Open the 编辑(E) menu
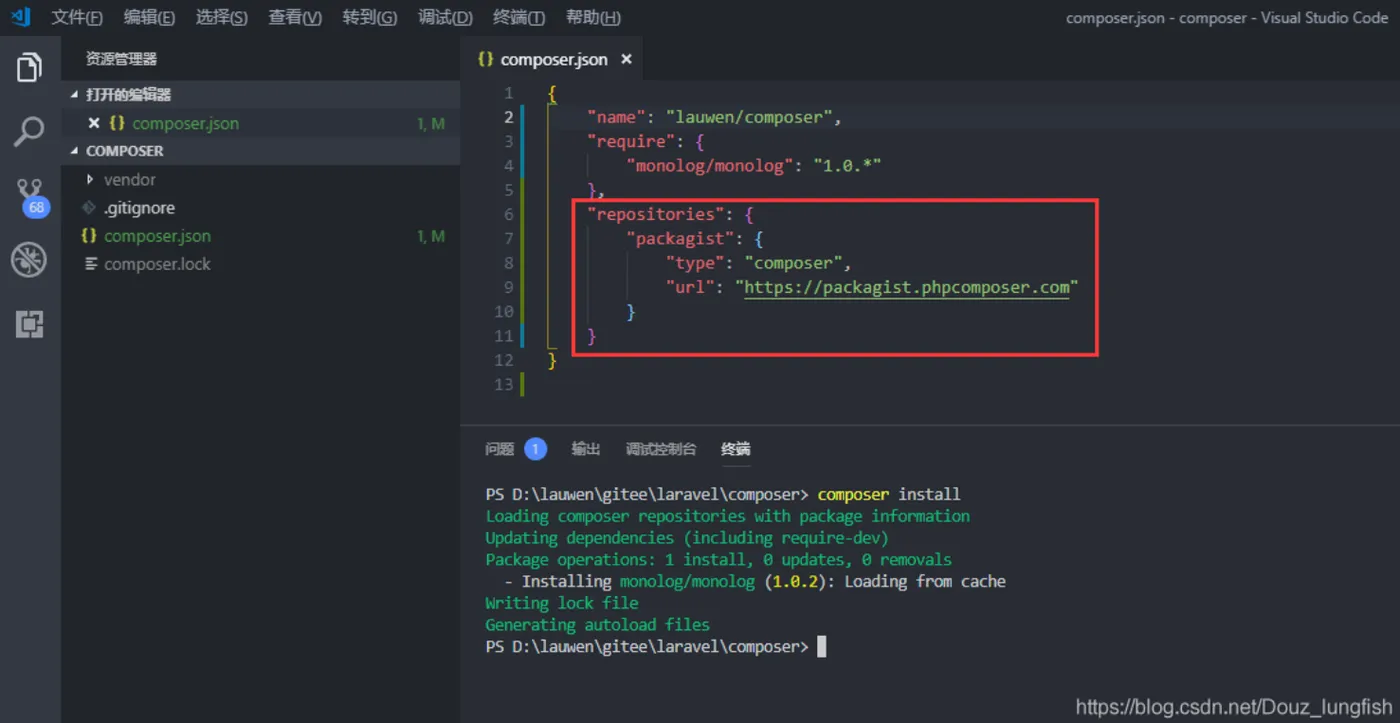This screenshot has width=1400, height=723. click(149, 18)
